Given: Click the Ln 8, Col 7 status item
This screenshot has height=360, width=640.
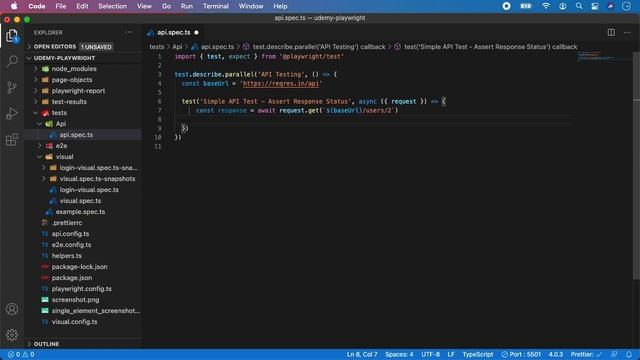Looking at the screenshot, I should point(362,354).
